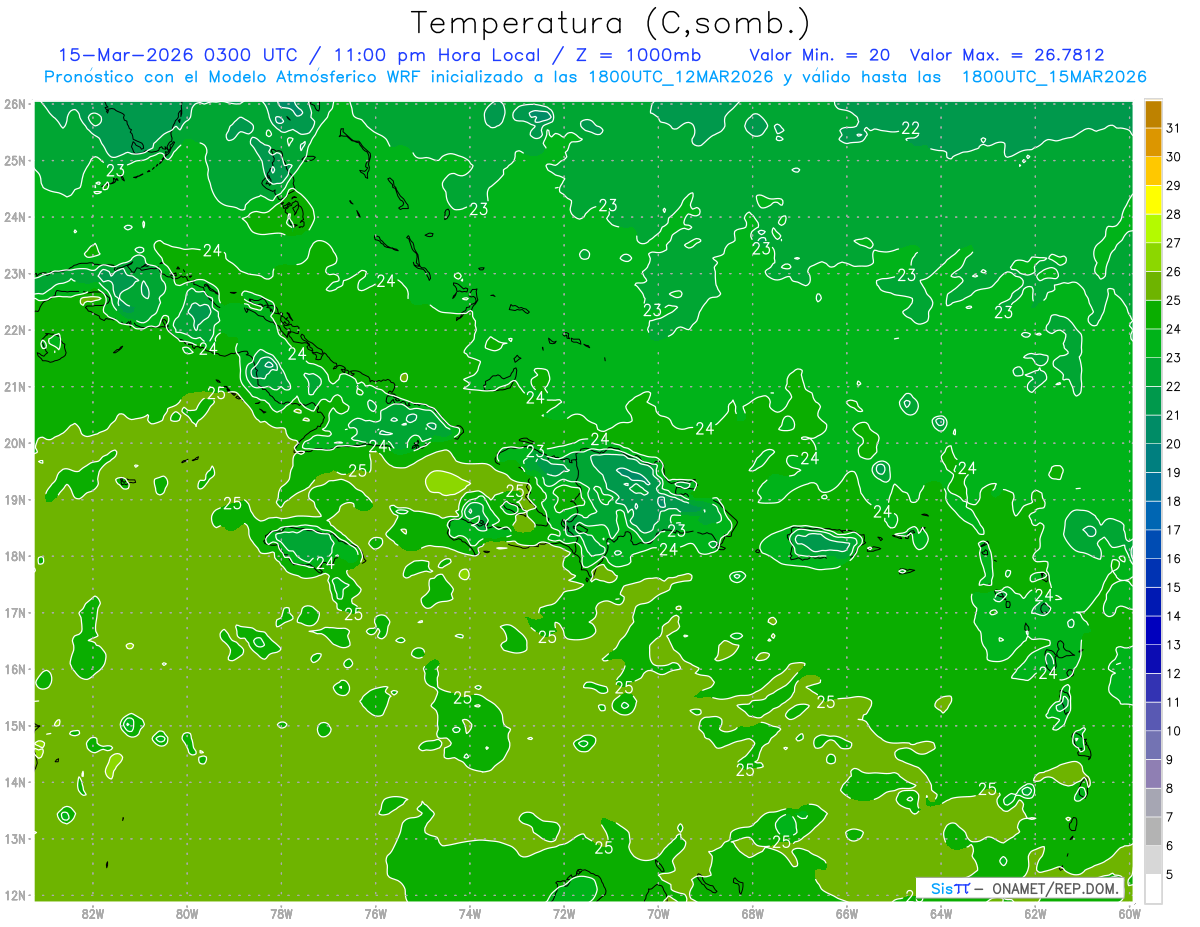Click the '78W' longitude axis label
The width and height of the screenshot is (1200, 927).
click(x=281, y=913)
